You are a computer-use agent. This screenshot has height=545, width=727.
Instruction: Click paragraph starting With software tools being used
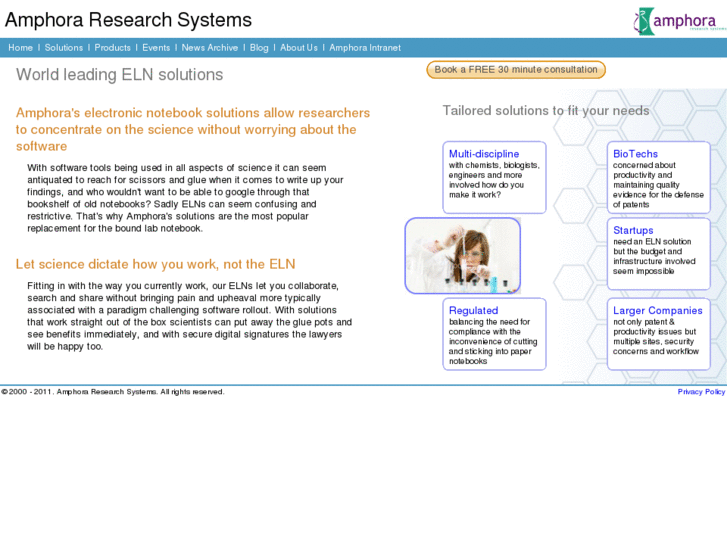point(185,198)
